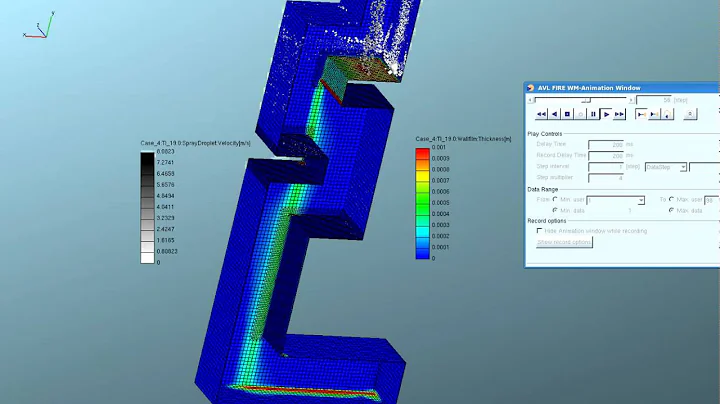Step the animation backward one frame
This screenshot has height=404, width=720.
[554, 114]
